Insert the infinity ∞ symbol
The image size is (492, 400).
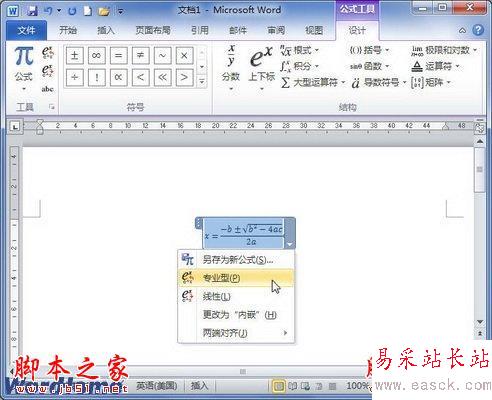click(97, 55)
